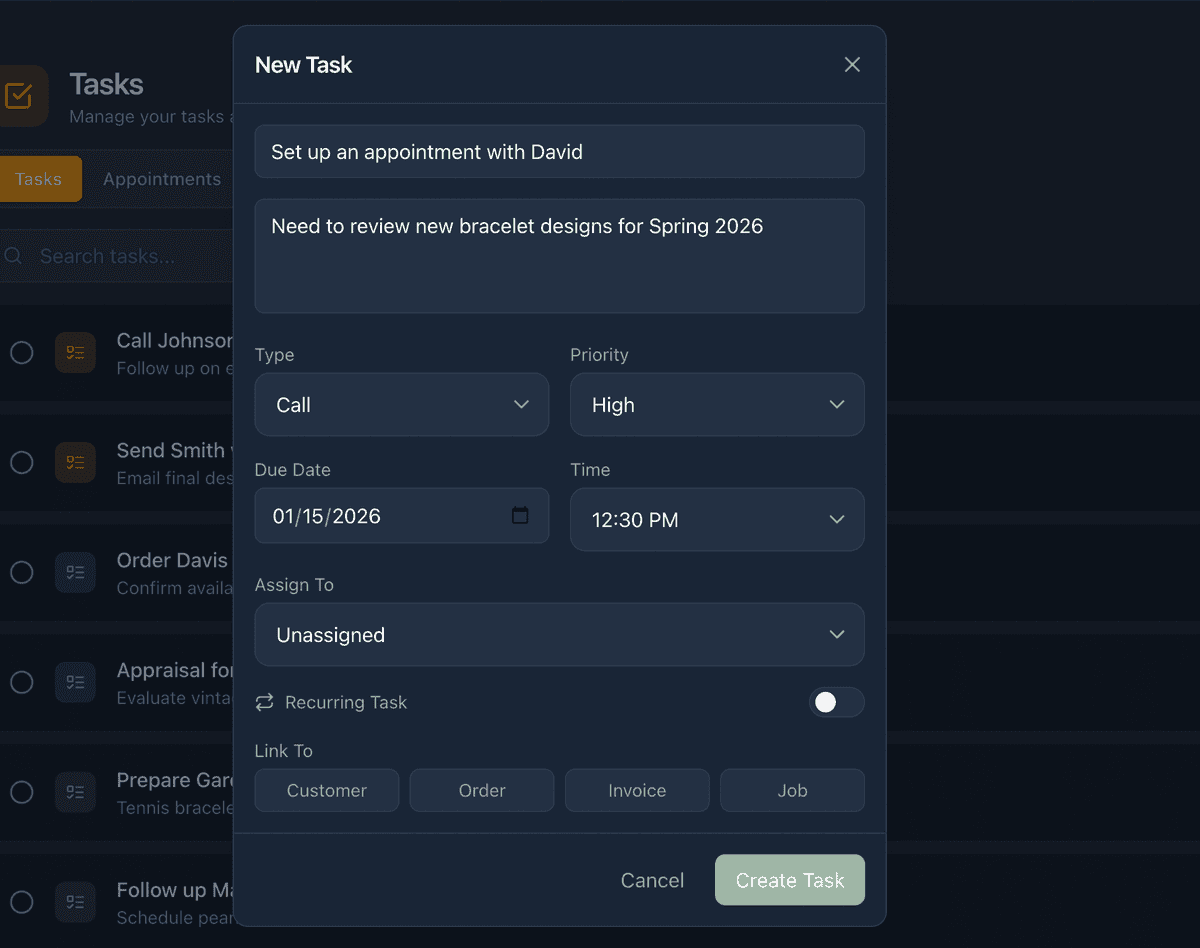Click the task description text area

pos(560,256)
